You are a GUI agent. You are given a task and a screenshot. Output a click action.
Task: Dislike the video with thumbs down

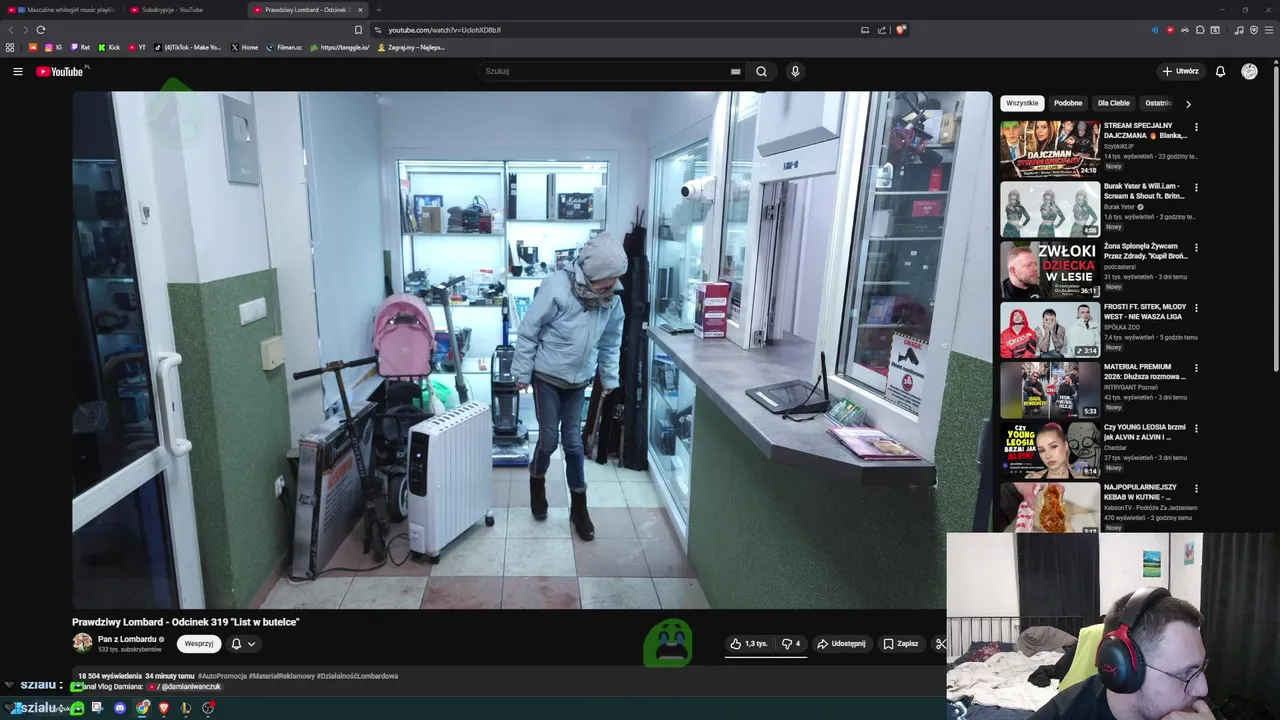791,644
